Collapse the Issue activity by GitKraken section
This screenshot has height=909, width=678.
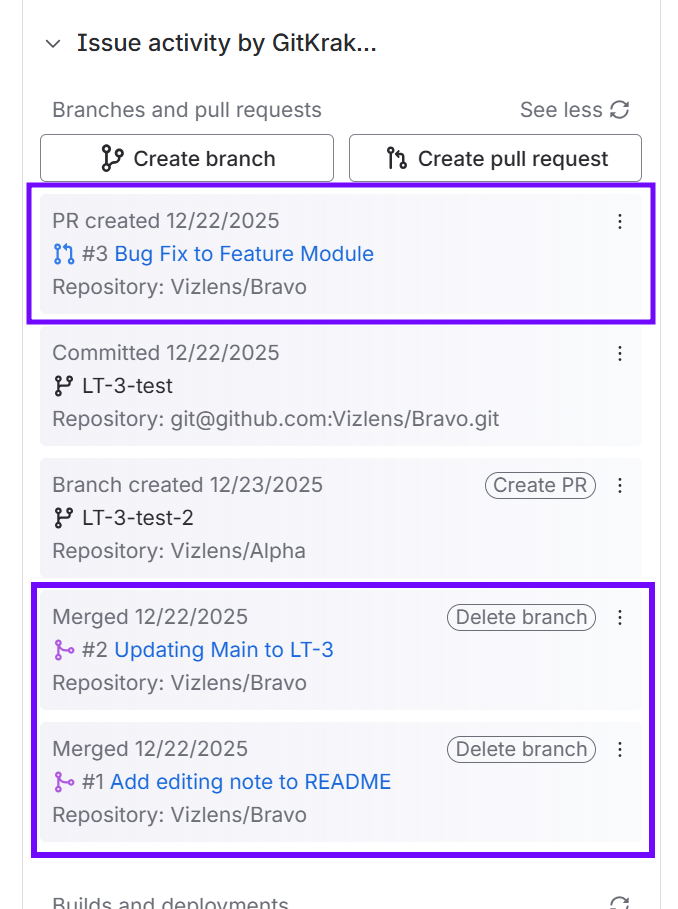53,44
